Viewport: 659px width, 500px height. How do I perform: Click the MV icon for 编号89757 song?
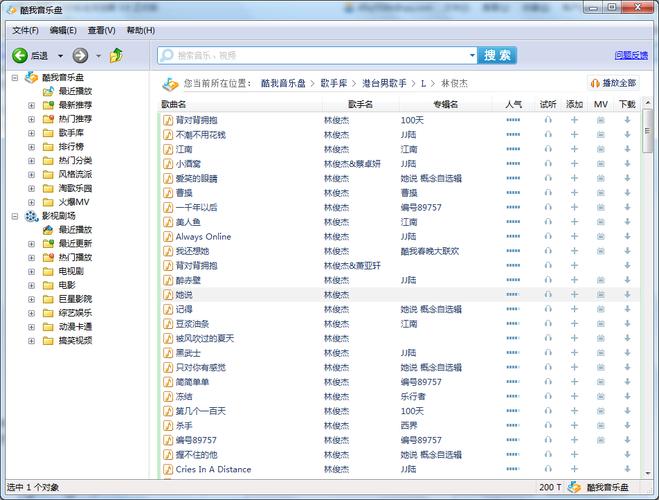coord(601,440)
